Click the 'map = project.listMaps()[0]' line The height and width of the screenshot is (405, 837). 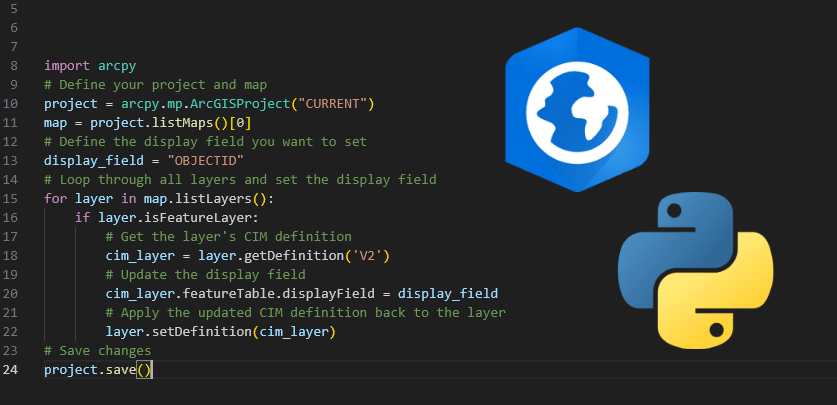(148, 123)
